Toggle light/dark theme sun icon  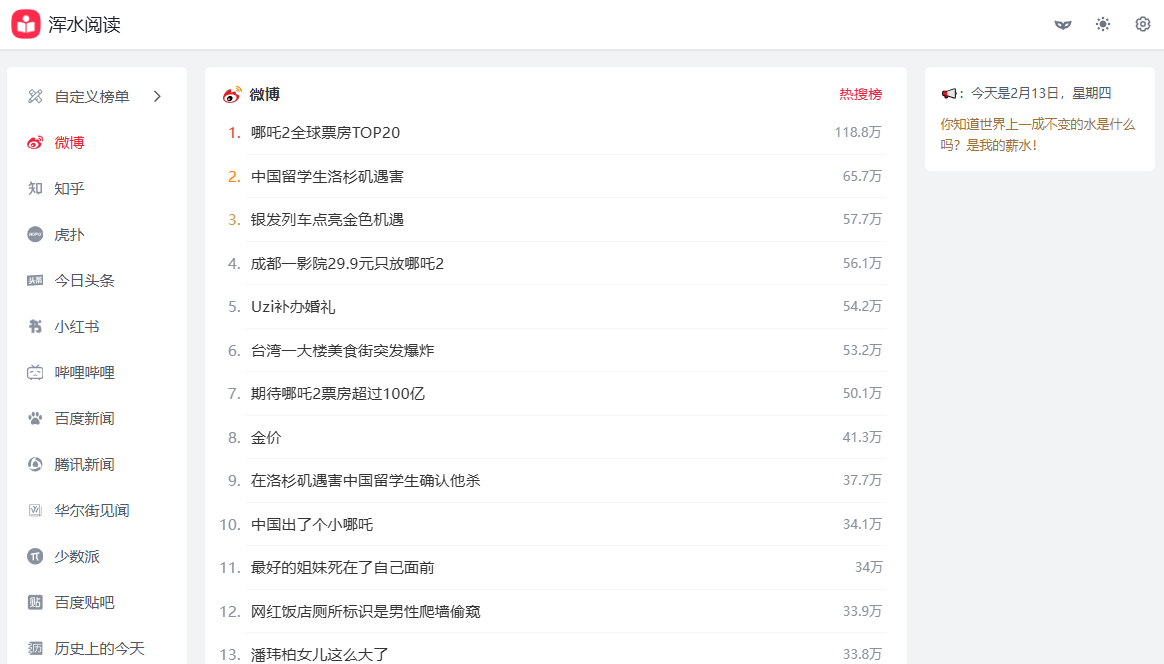point(1103,25)
